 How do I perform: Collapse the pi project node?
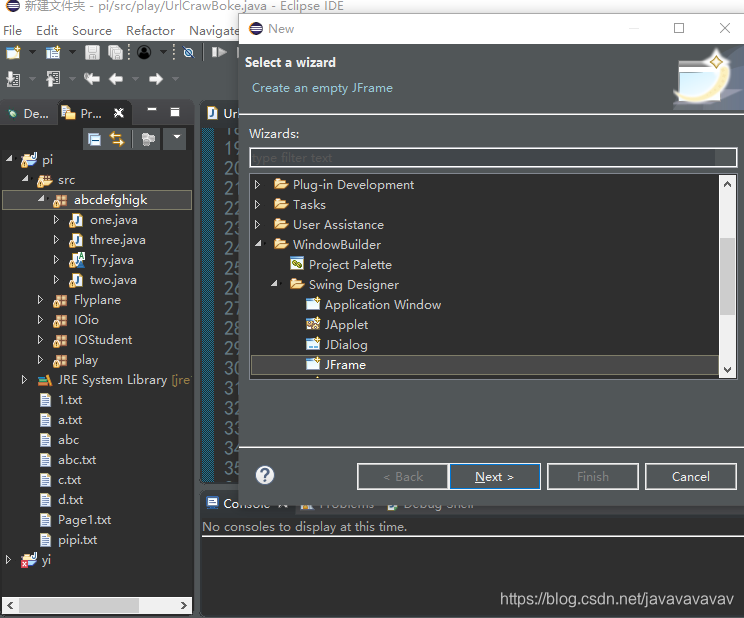(x=9, y=159)
